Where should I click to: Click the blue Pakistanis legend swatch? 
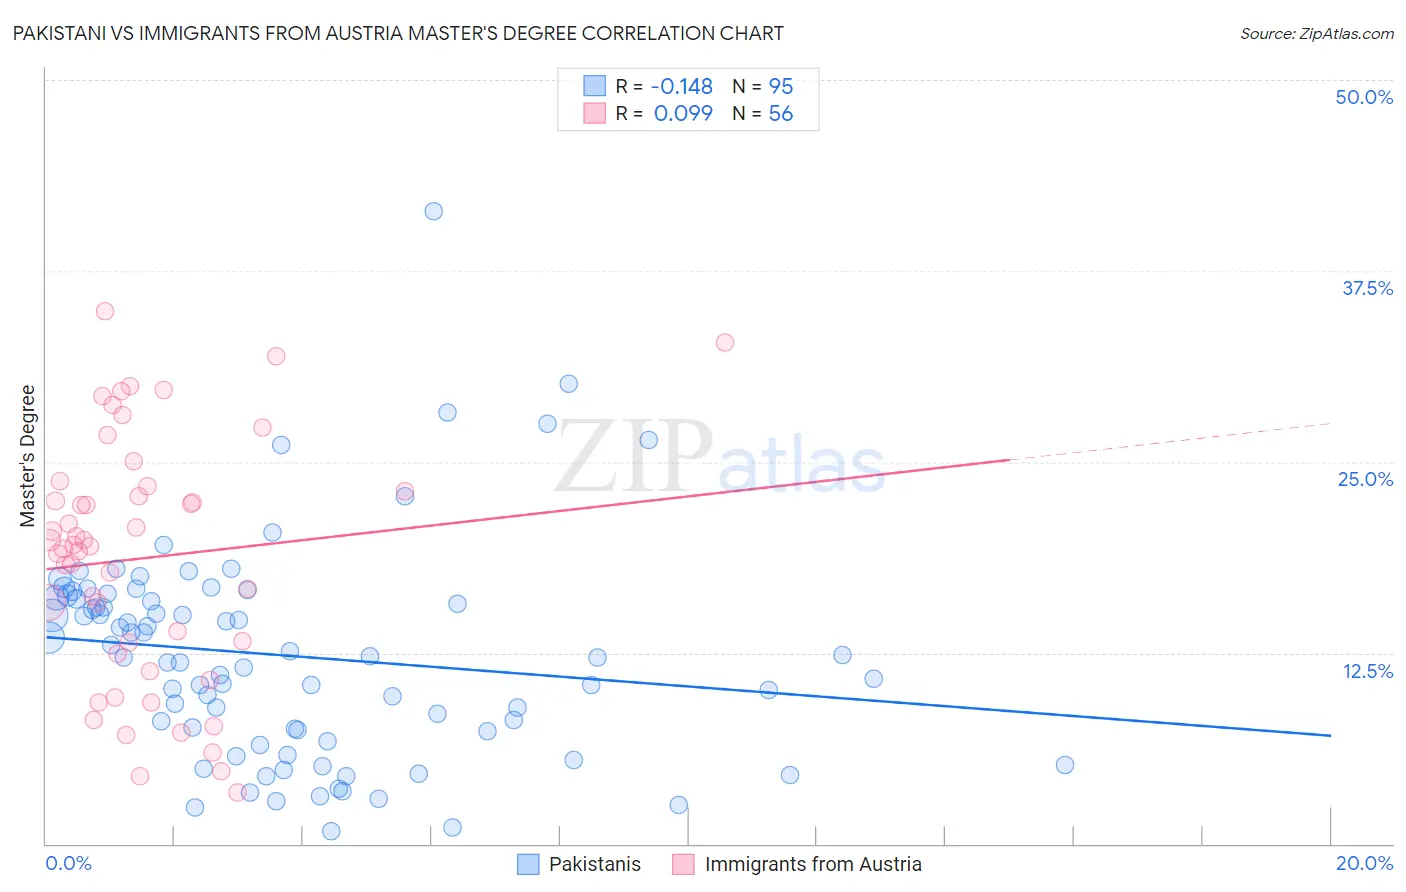click(528, 864)
